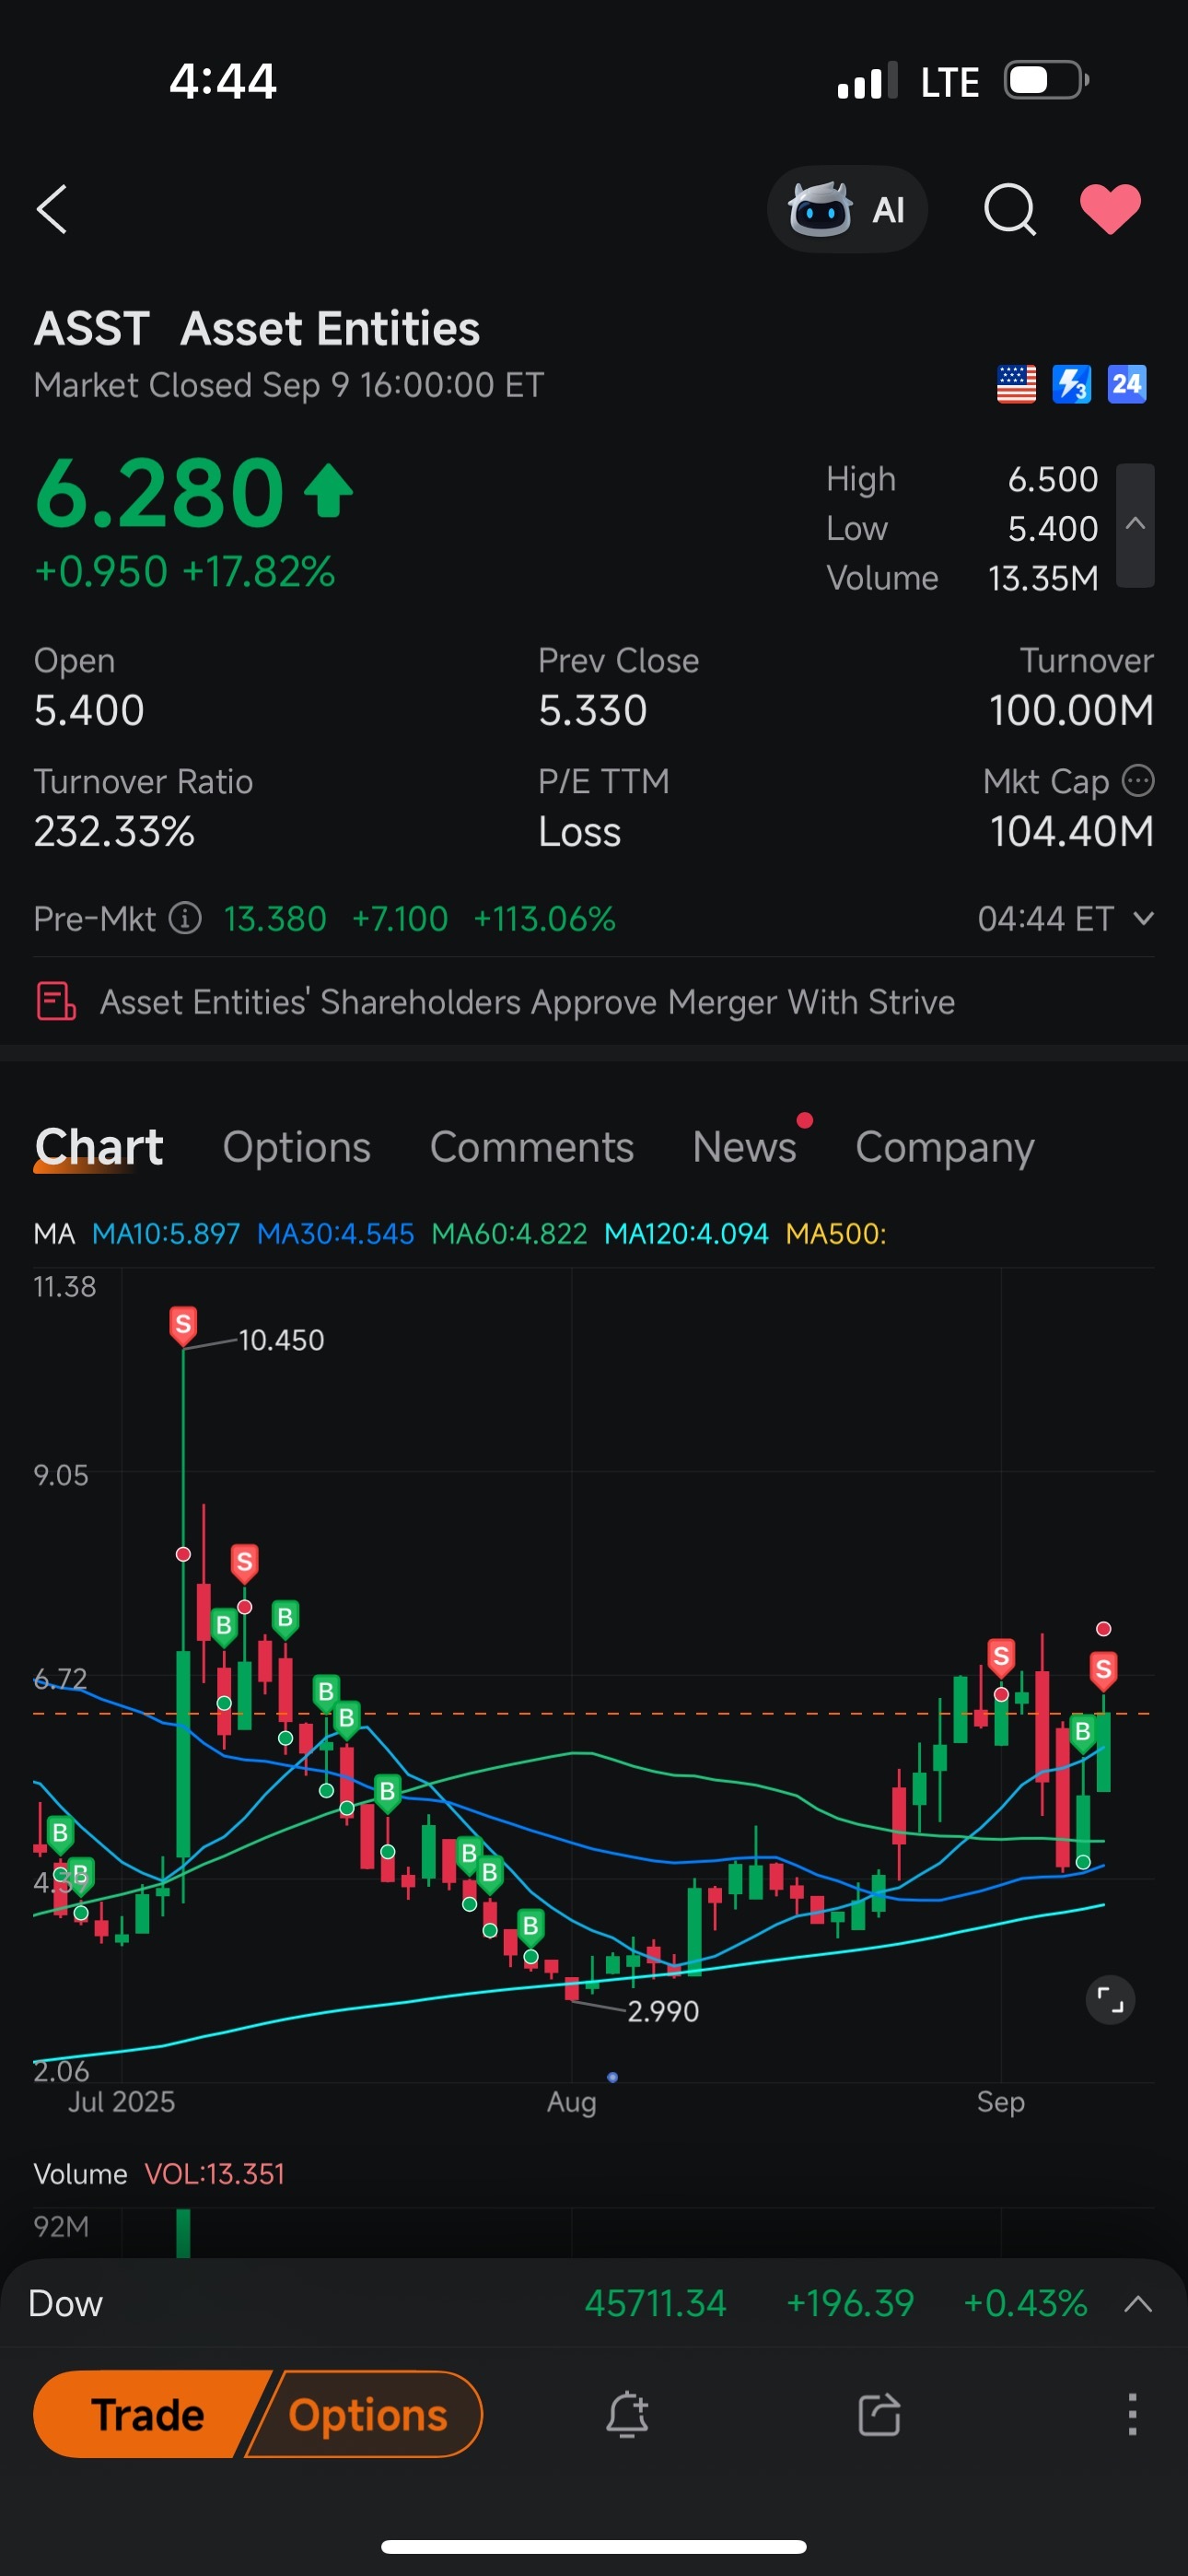
Task: Tap the blue lightning quote-level icon
Action: pyautogui.click(x=1072, y=384)
